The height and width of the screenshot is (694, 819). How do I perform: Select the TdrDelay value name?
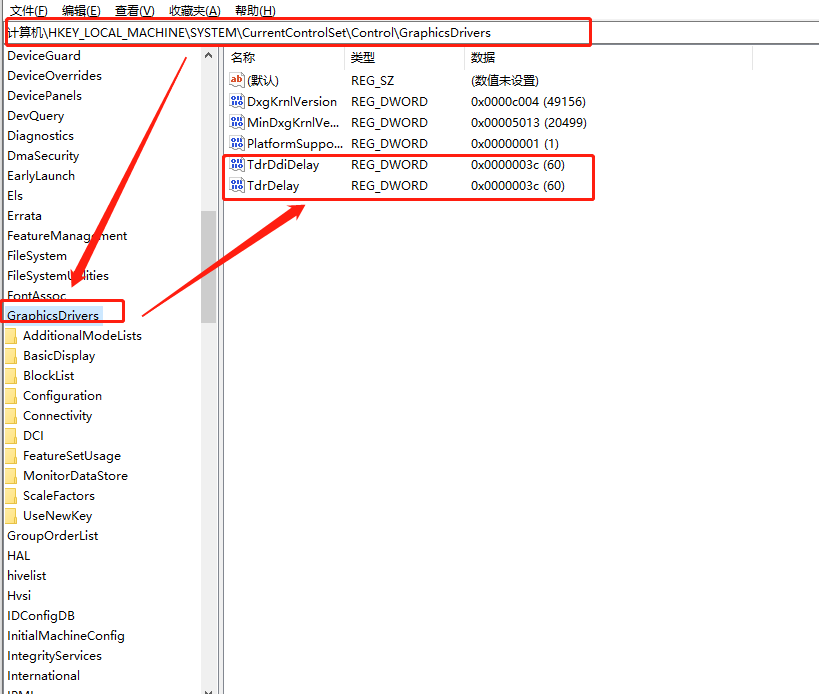point(273,186)
